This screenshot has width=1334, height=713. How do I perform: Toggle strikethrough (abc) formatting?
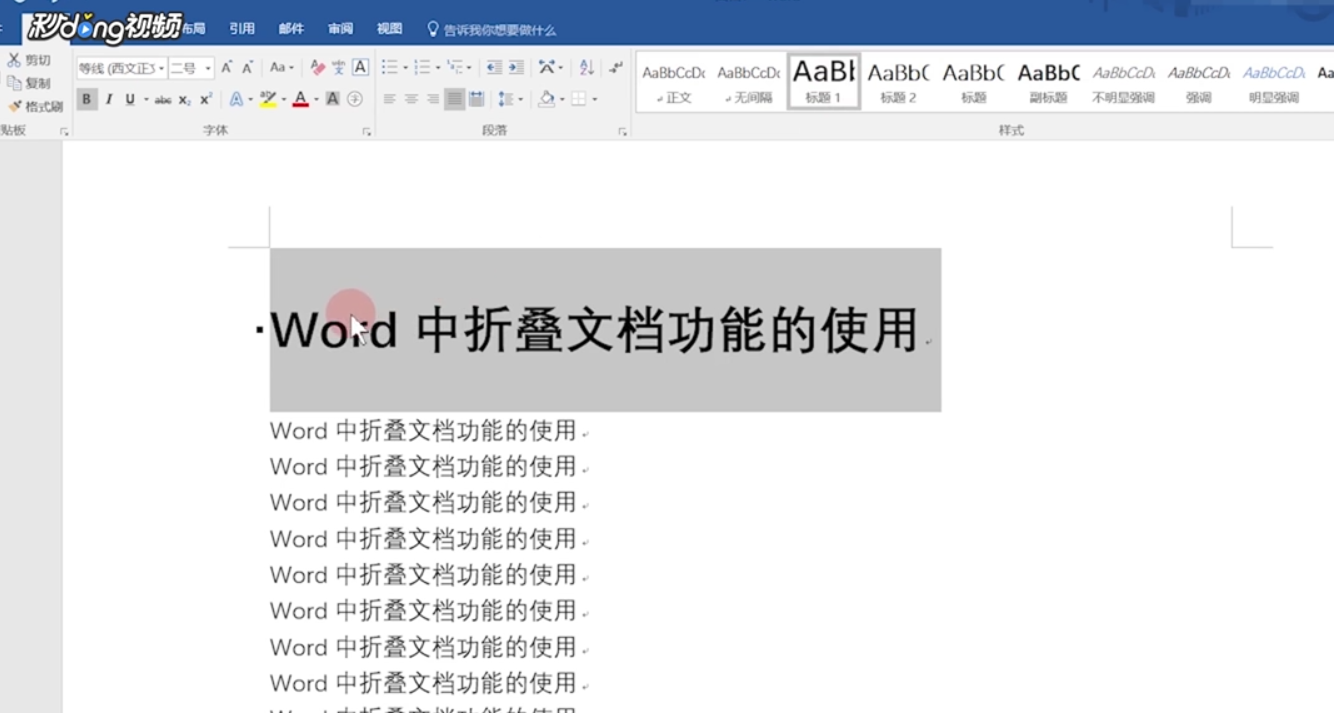click(x=163, y=99)
